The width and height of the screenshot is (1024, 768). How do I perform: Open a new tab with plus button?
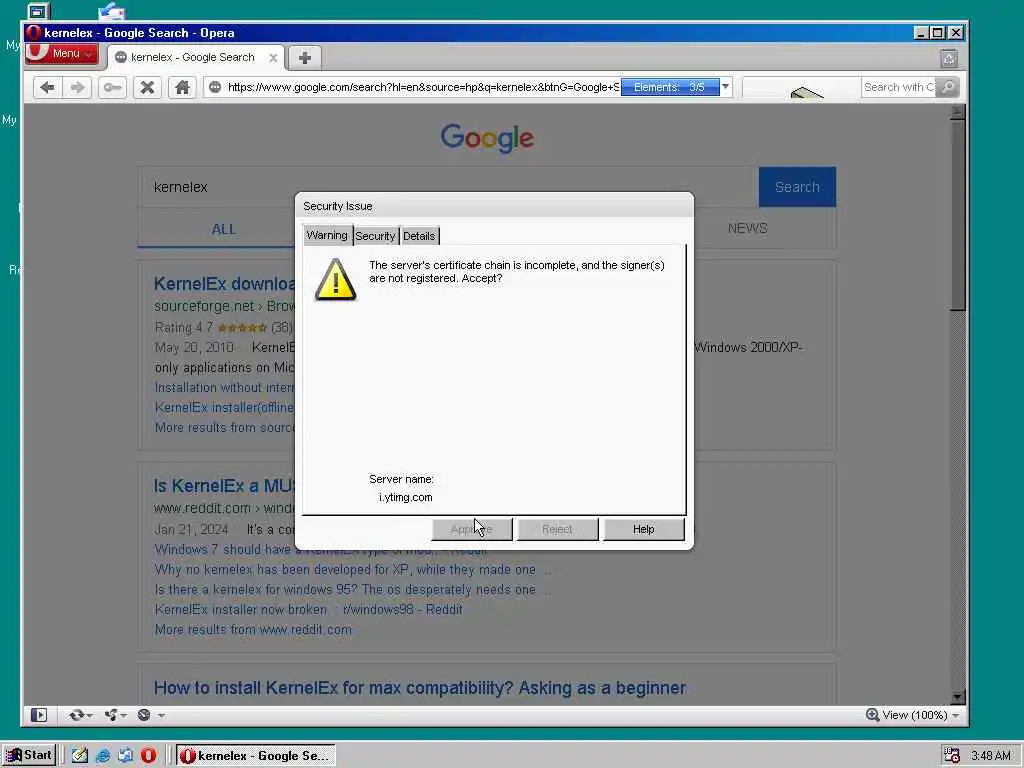[304, 57]
